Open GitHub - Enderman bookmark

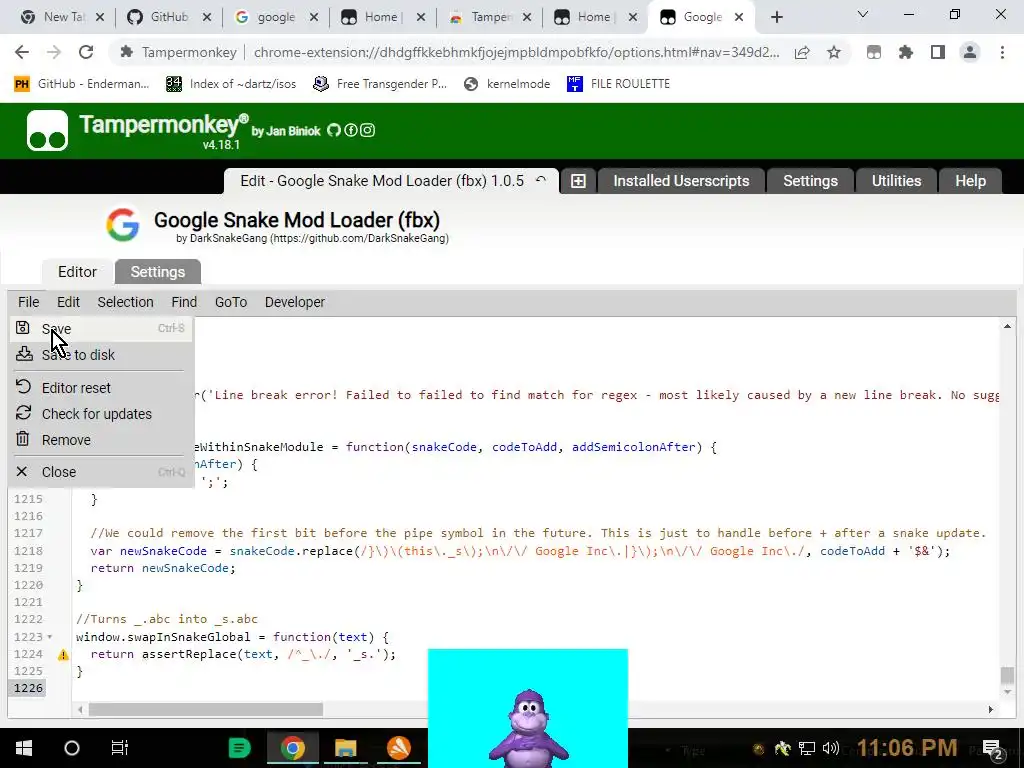coord(82,84)
